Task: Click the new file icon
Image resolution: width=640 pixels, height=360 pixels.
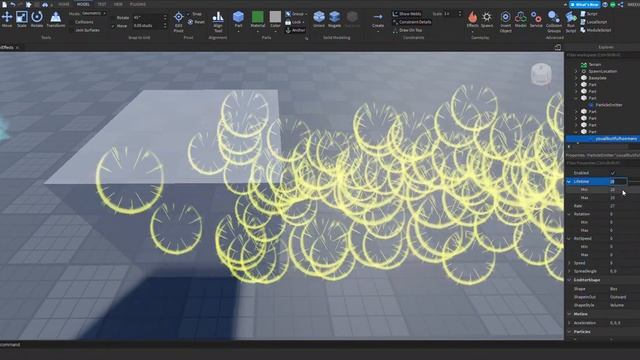Action: (x=4, y=4)
